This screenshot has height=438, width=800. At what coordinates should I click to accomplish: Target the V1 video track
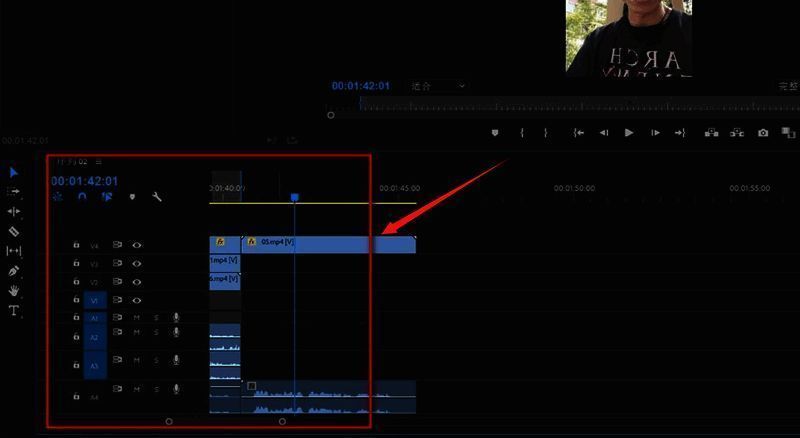(x=95, y=300)
